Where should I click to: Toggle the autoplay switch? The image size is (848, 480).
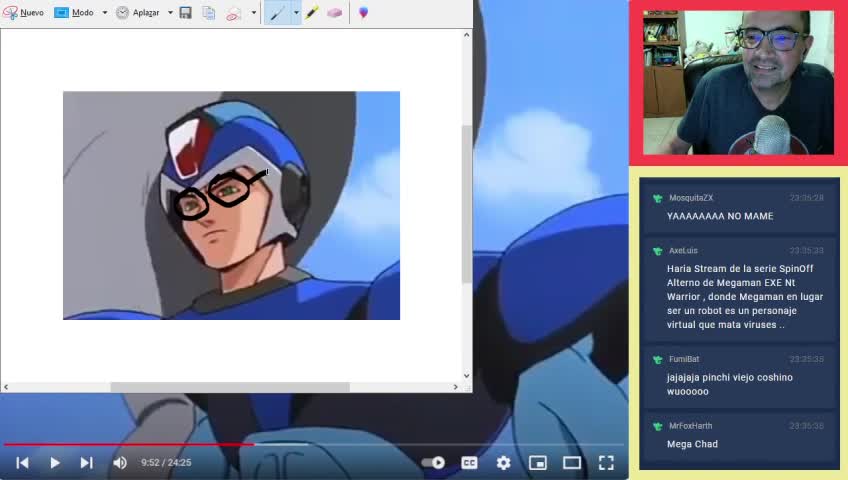click(433, 463)
